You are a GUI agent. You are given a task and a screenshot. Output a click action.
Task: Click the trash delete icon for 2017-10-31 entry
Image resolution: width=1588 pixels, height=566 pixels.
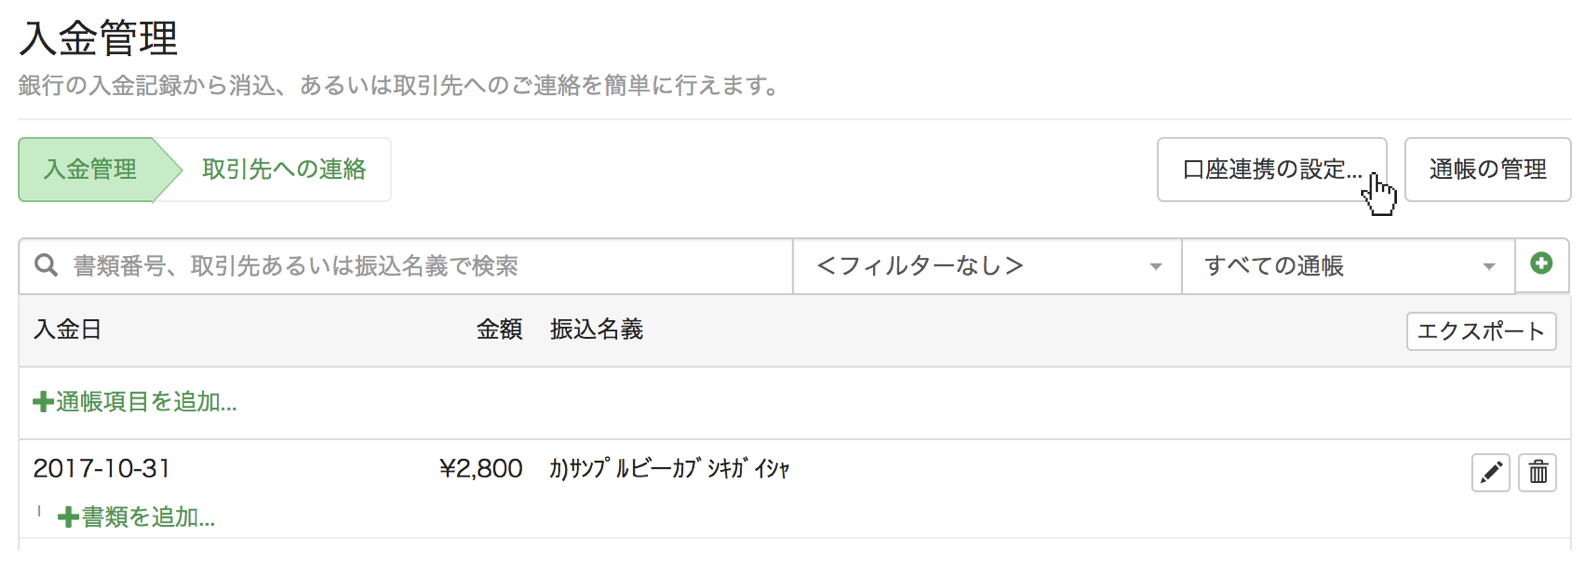pos(1538,472)
